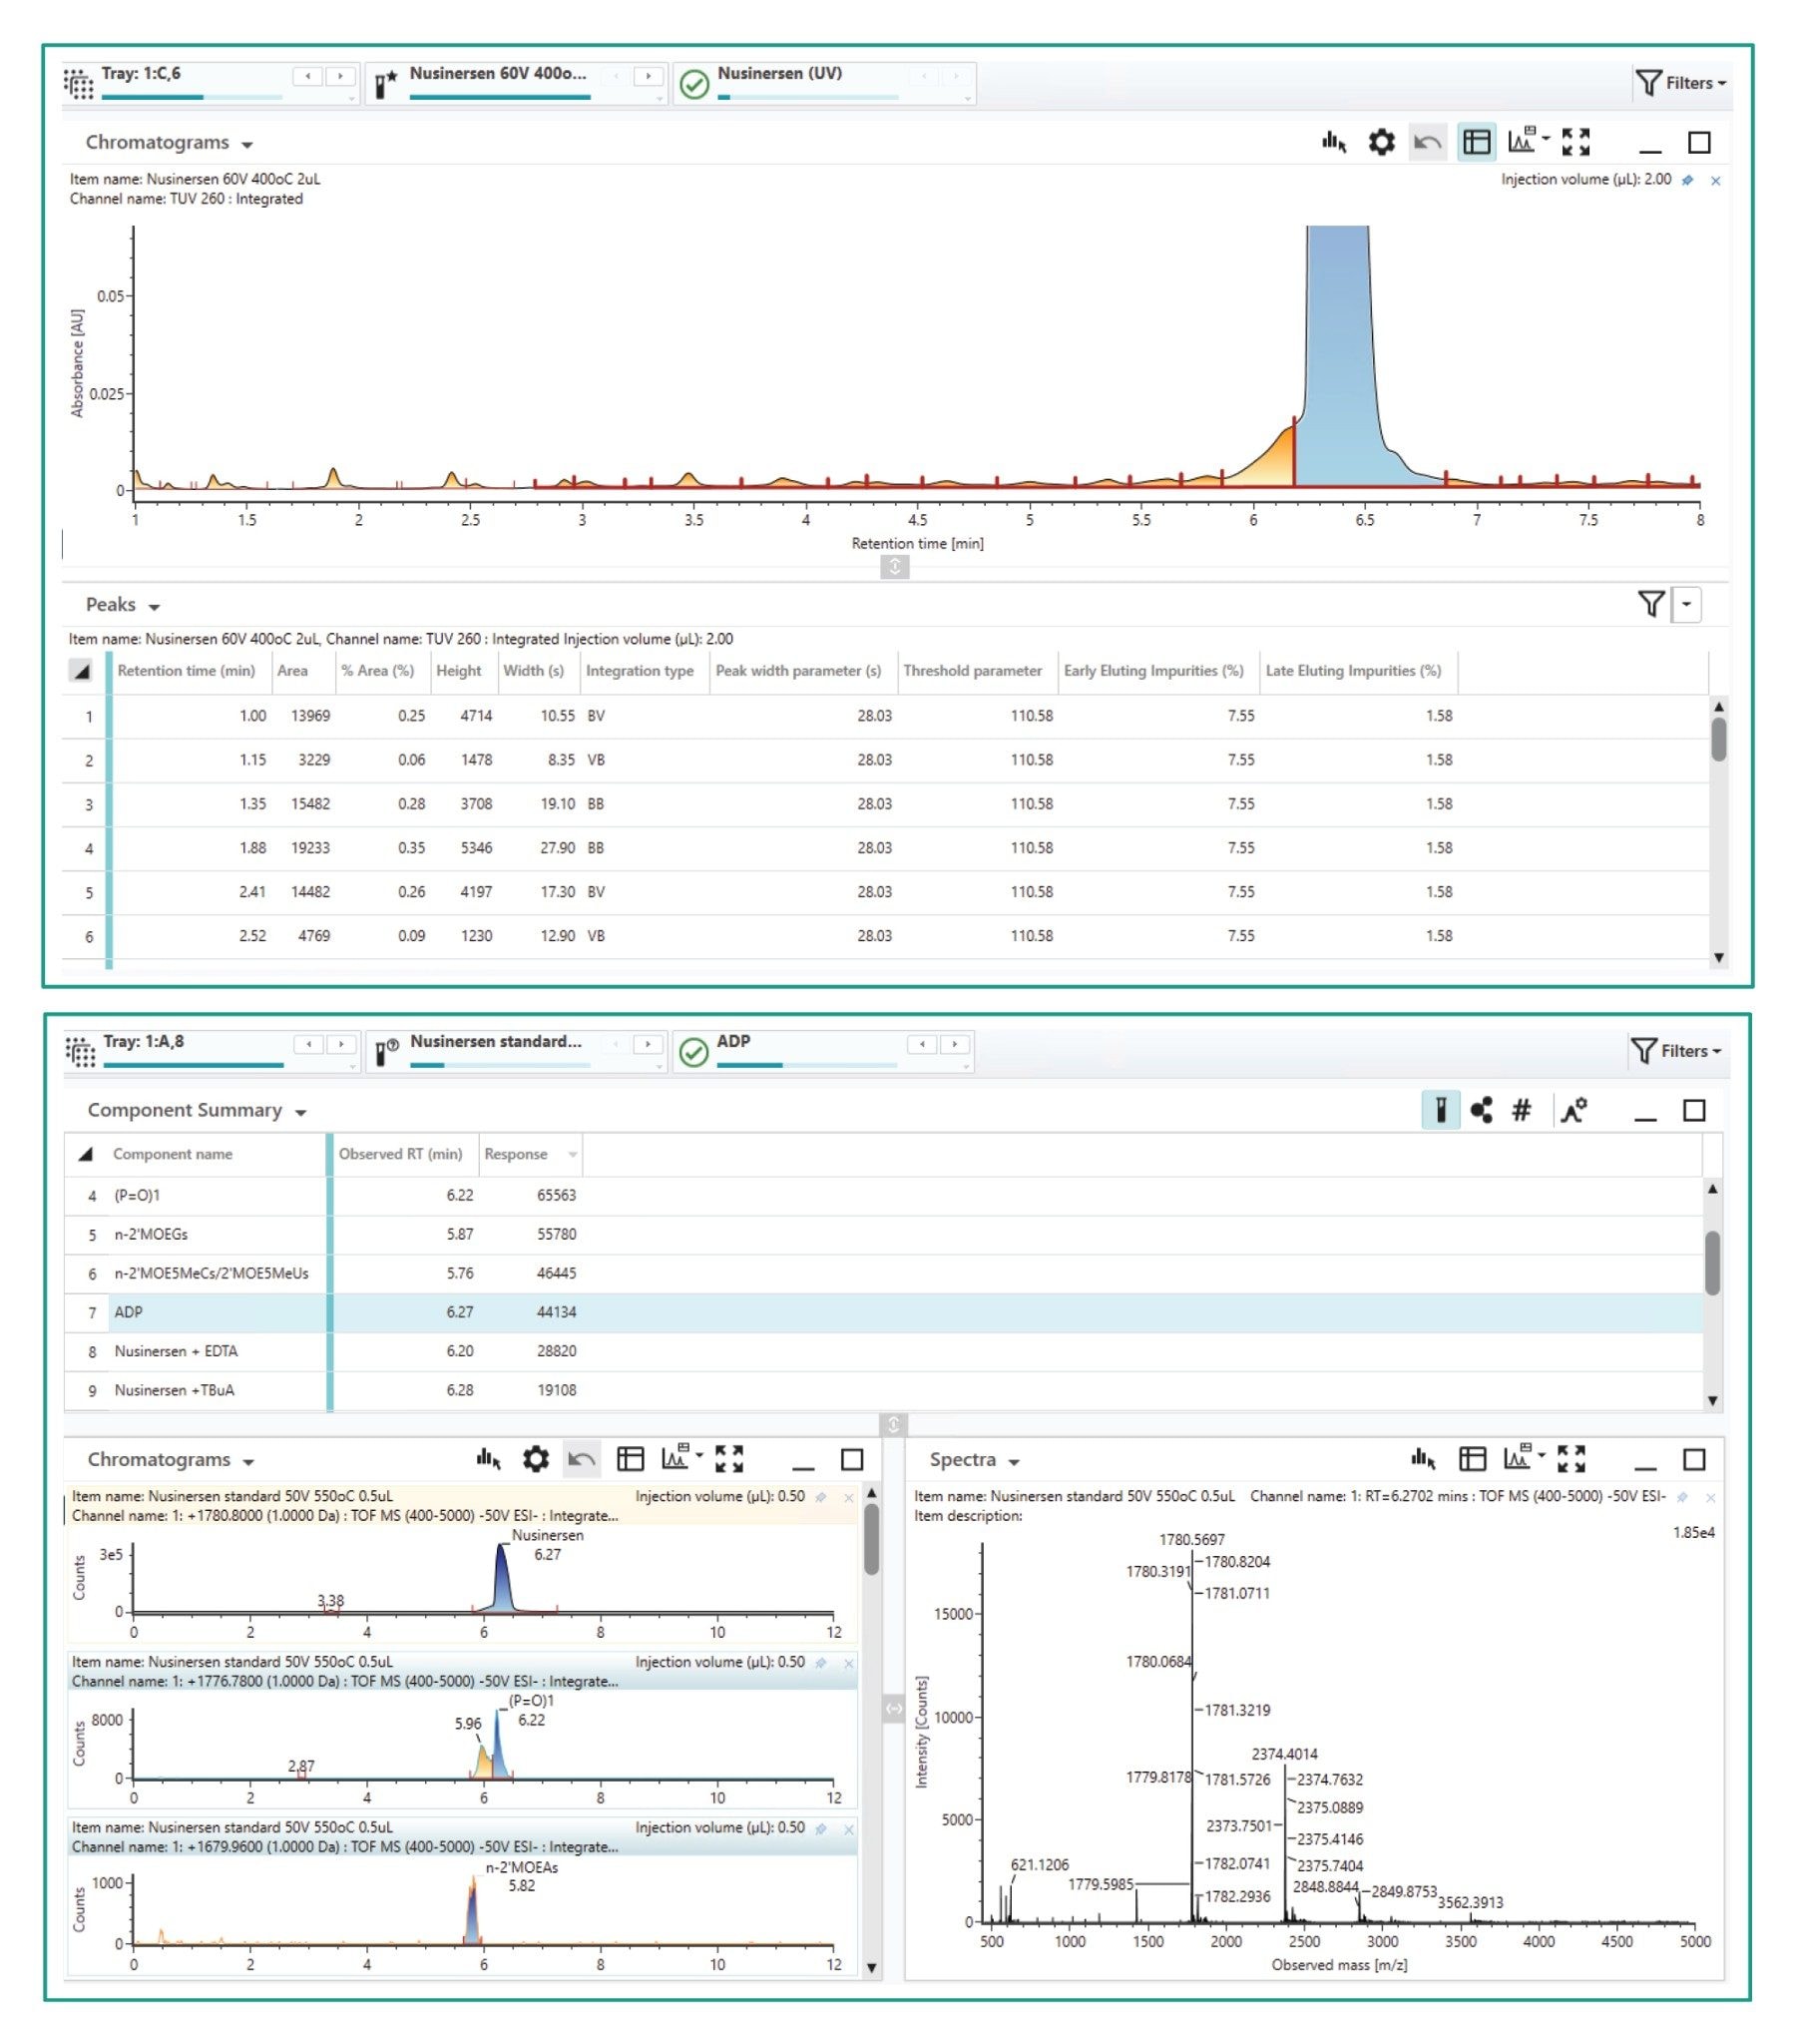
Task: Click share-nodes icon in Component Summary toolbar
Action: point(1481,1110)
